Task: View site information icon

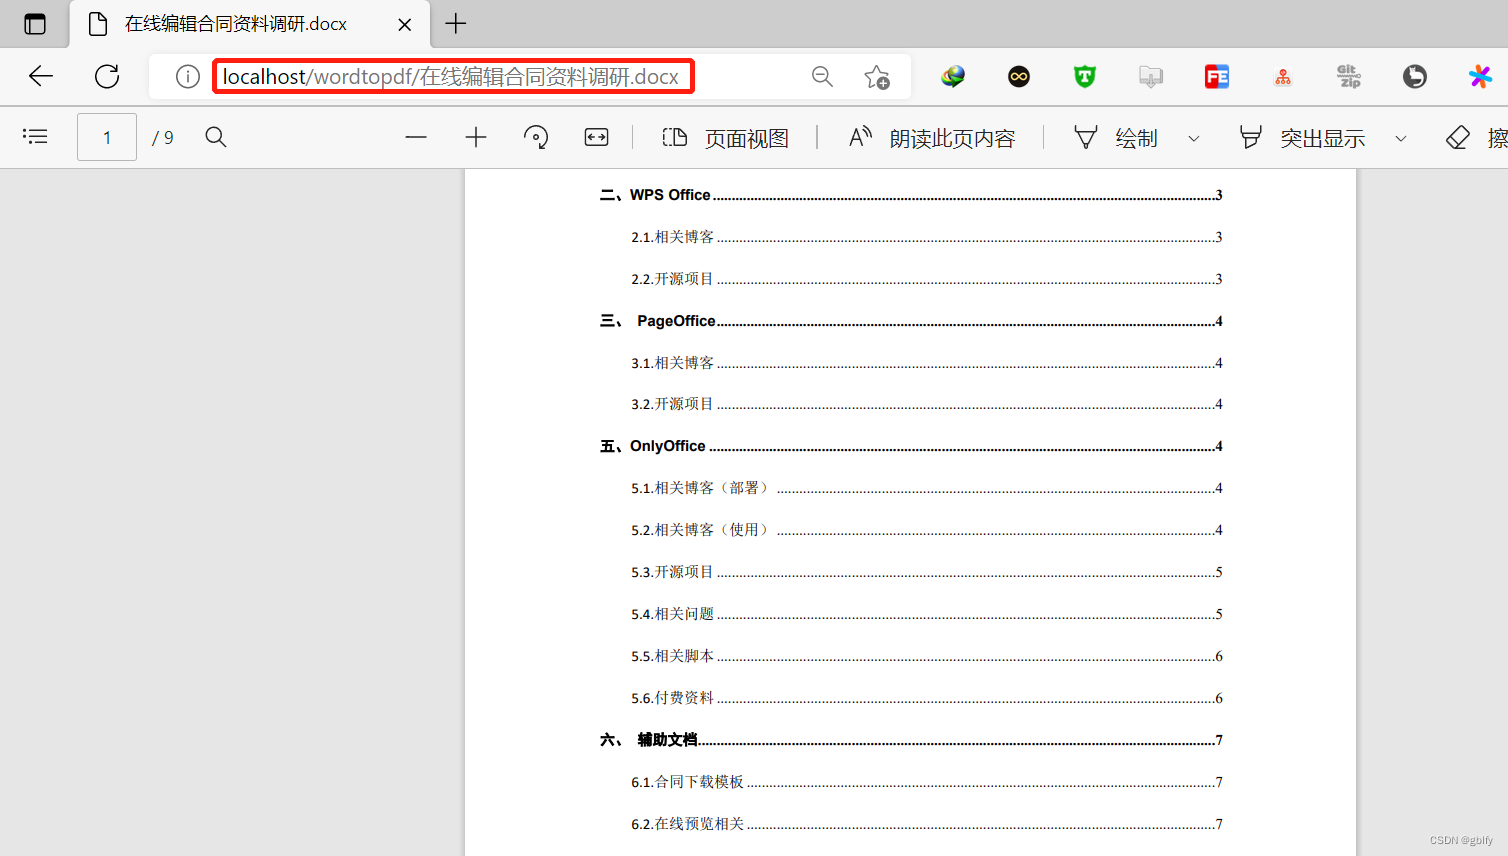Action: click(x=187, y=77)
